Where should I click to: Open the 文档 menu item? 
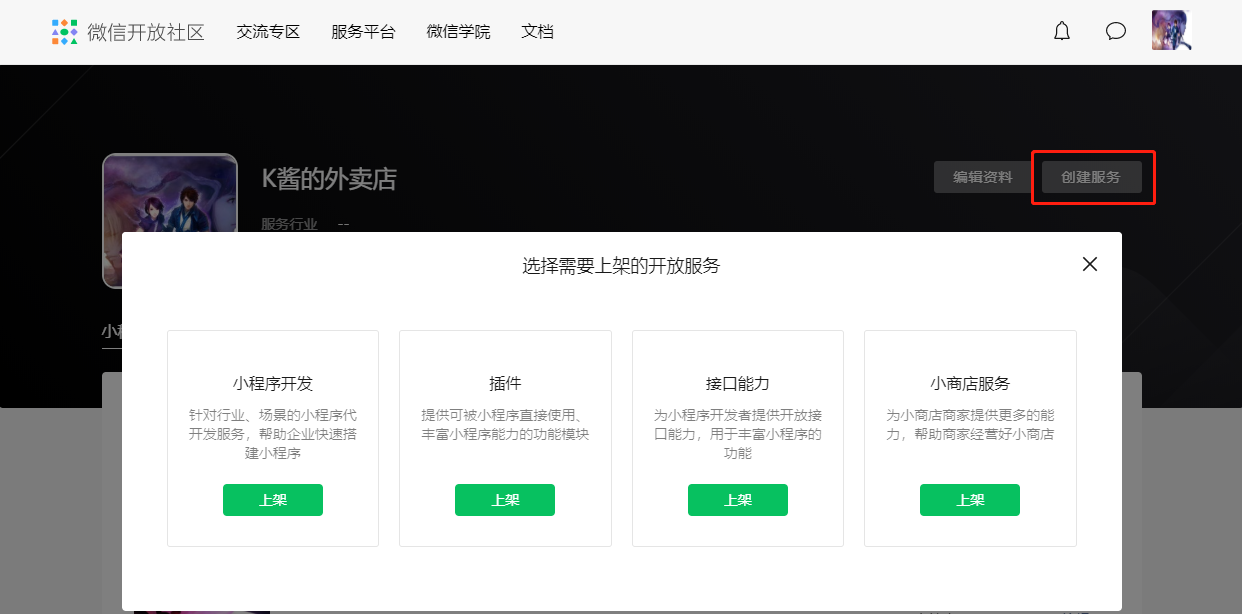(x=537, y=32)
